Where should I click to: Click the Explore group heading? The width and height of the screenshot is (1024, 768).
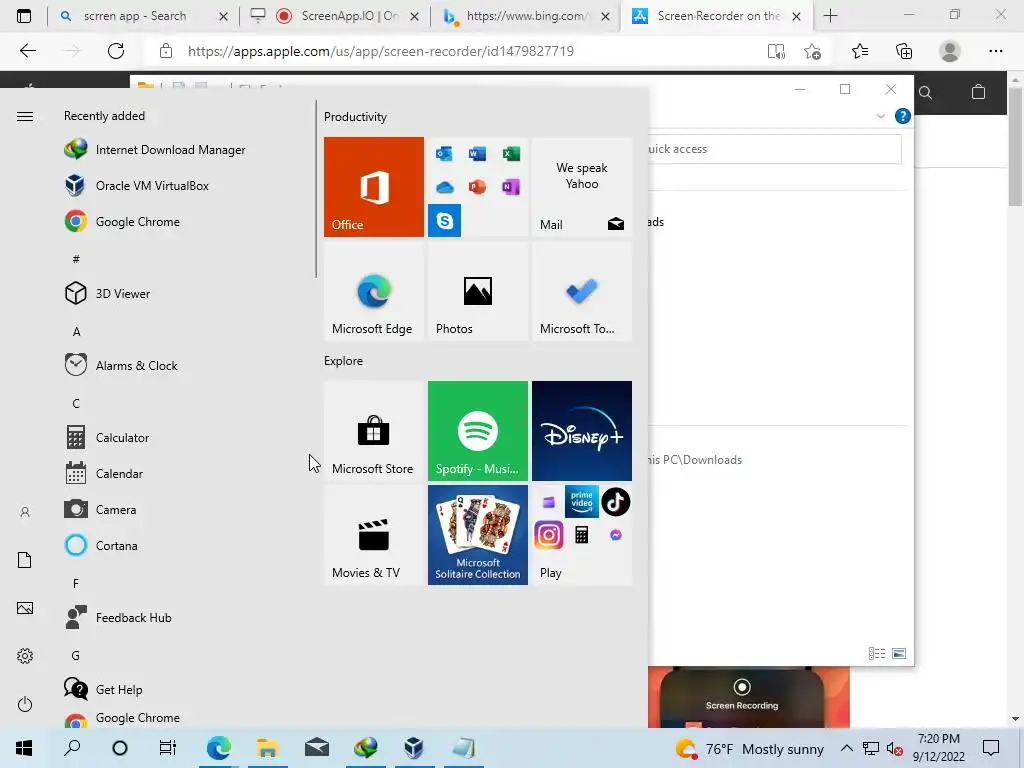[x=344, y=360]
